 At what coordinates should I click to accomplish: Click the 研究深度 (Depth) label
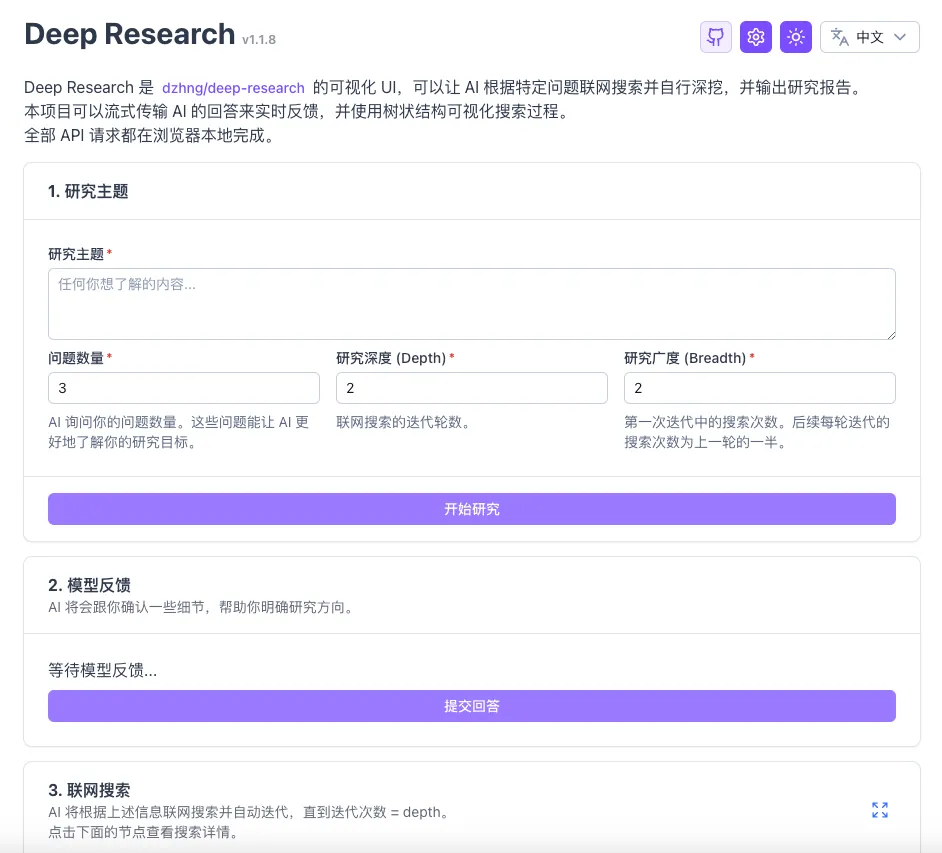tap(391, 358)
